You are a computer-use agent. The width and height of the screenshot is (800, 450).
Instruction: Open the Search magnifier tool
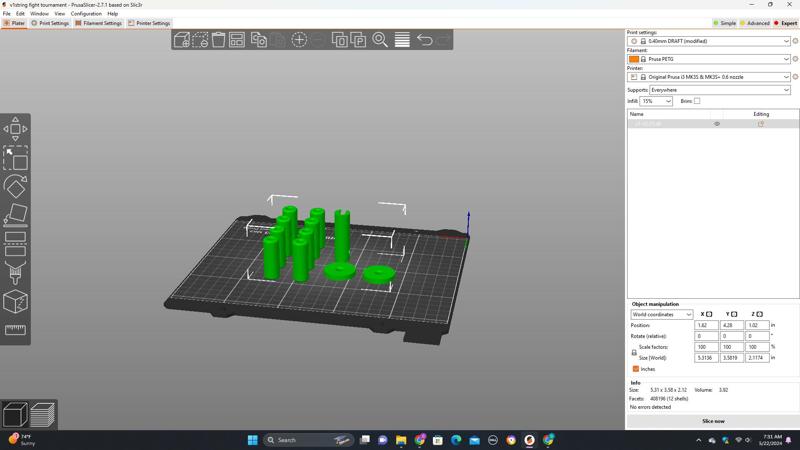pos(380,40)
